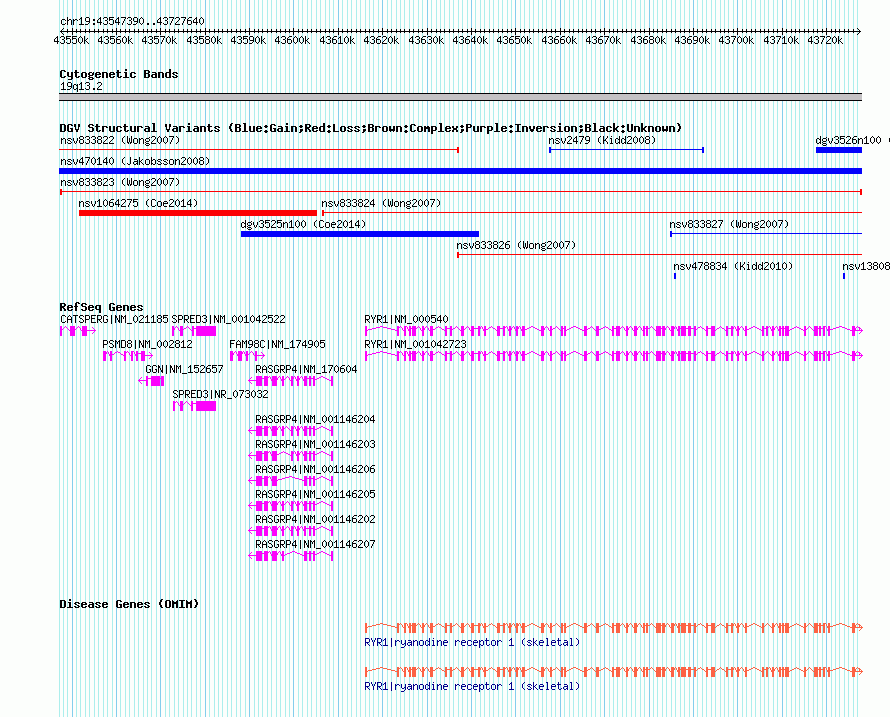This screenshot has width=890, height=717.
Task: Open the RYR1|NM_000540 gene label
Action: 406,320
